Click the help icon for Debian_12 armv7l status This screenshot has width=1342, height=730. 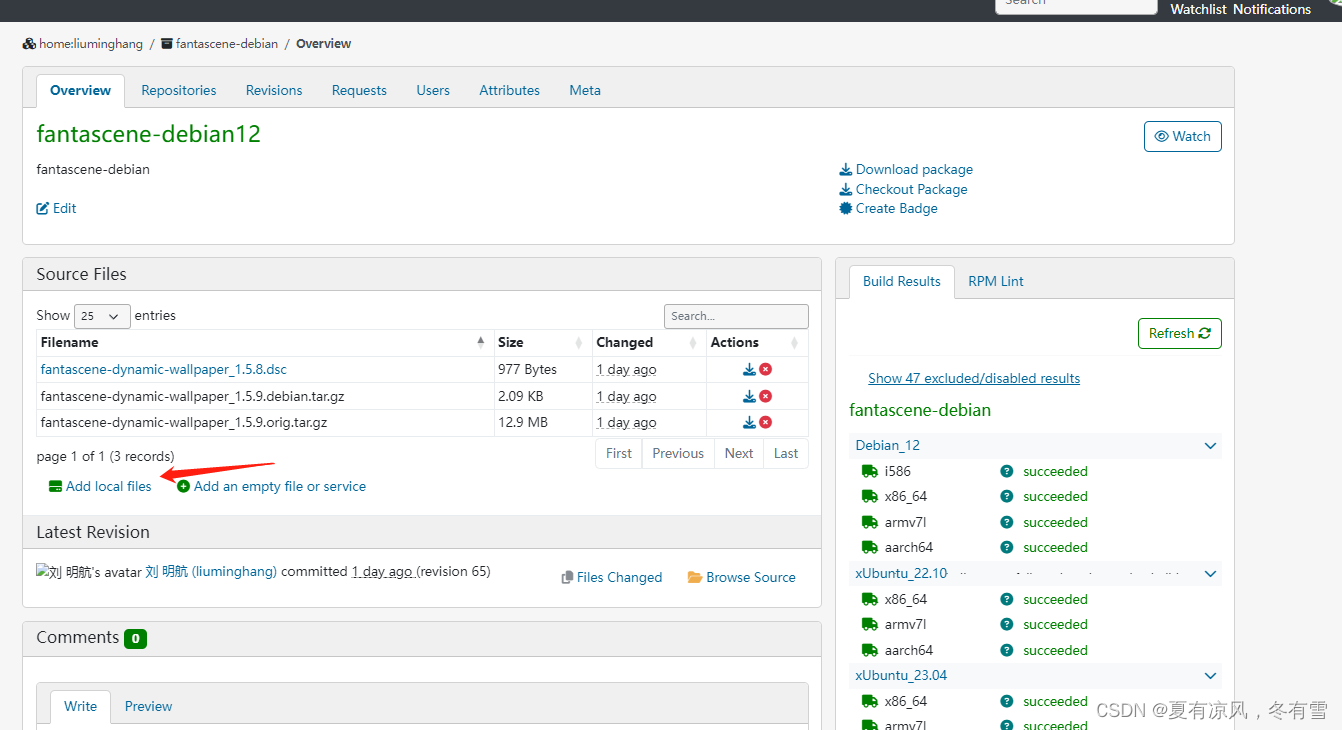[x=1006, y=522]
